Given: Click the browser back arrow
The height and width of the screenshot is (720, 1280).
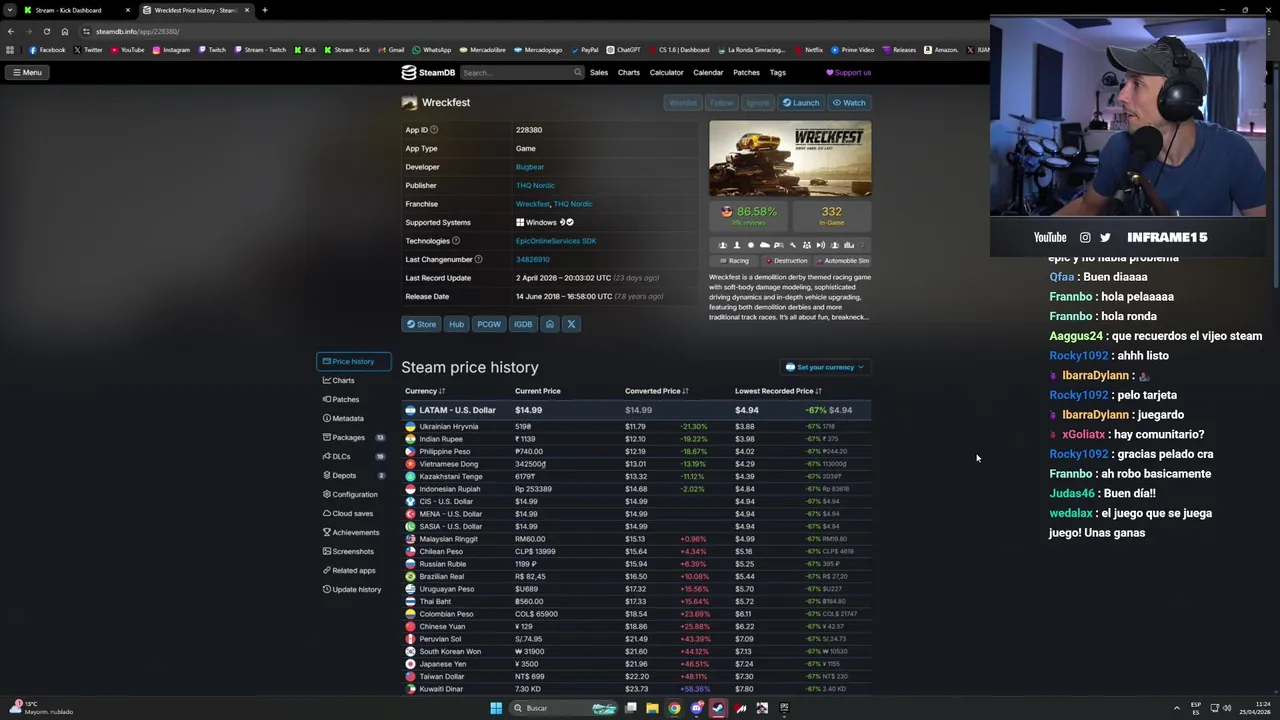Looking at the screenshot, I should click(x=10, y=31).
